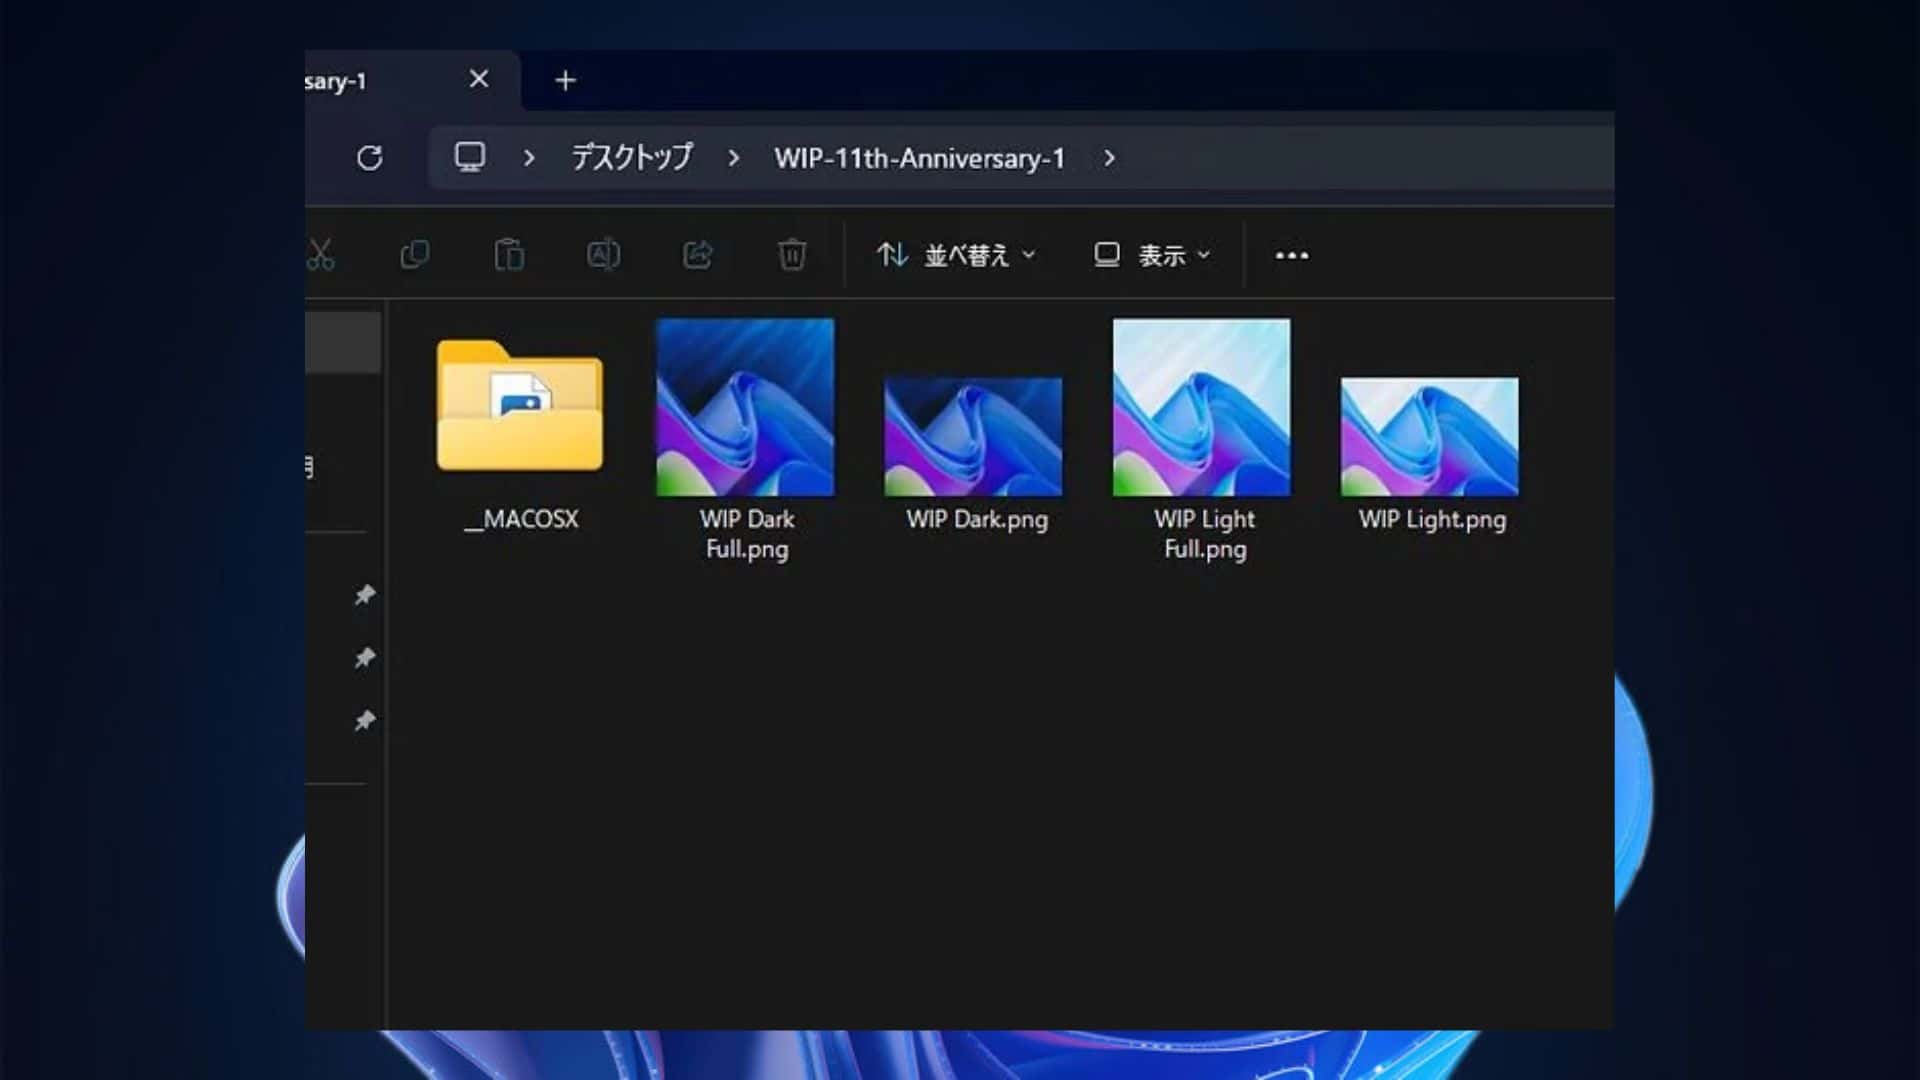Click the second pin icon in sidebar
The image size is (1920, 1080).
click(x=365, y=658)
